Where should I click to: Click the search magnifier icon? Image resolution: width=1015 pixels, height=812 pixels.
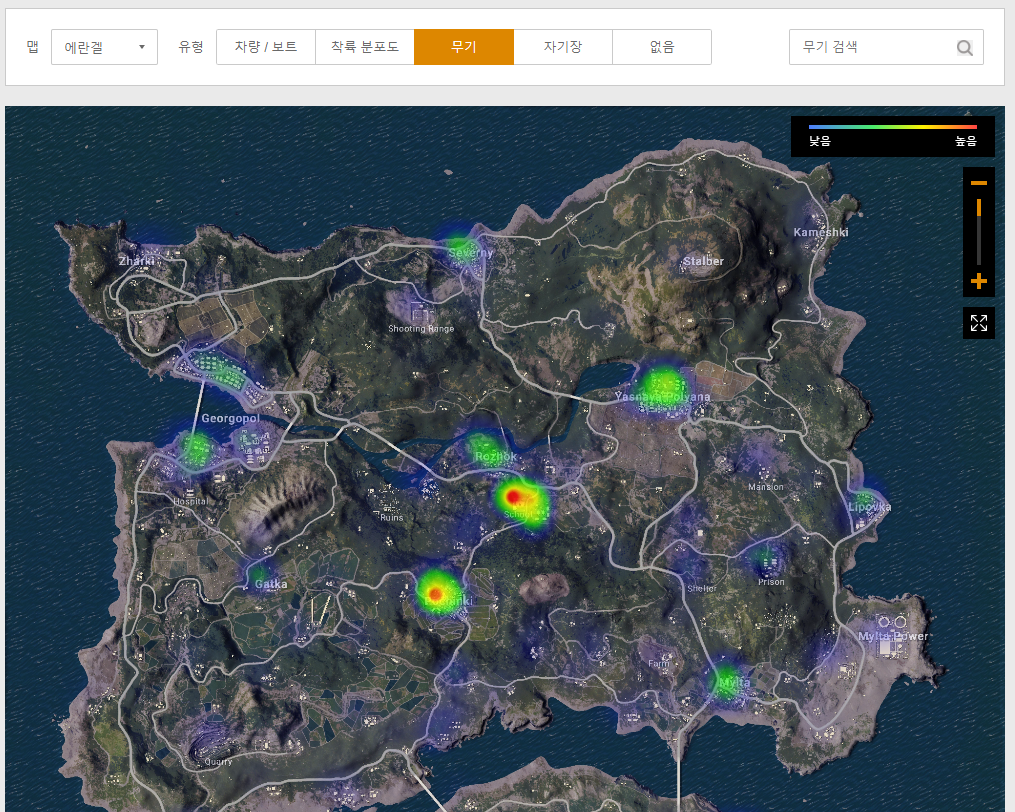(x=965, y=47)
